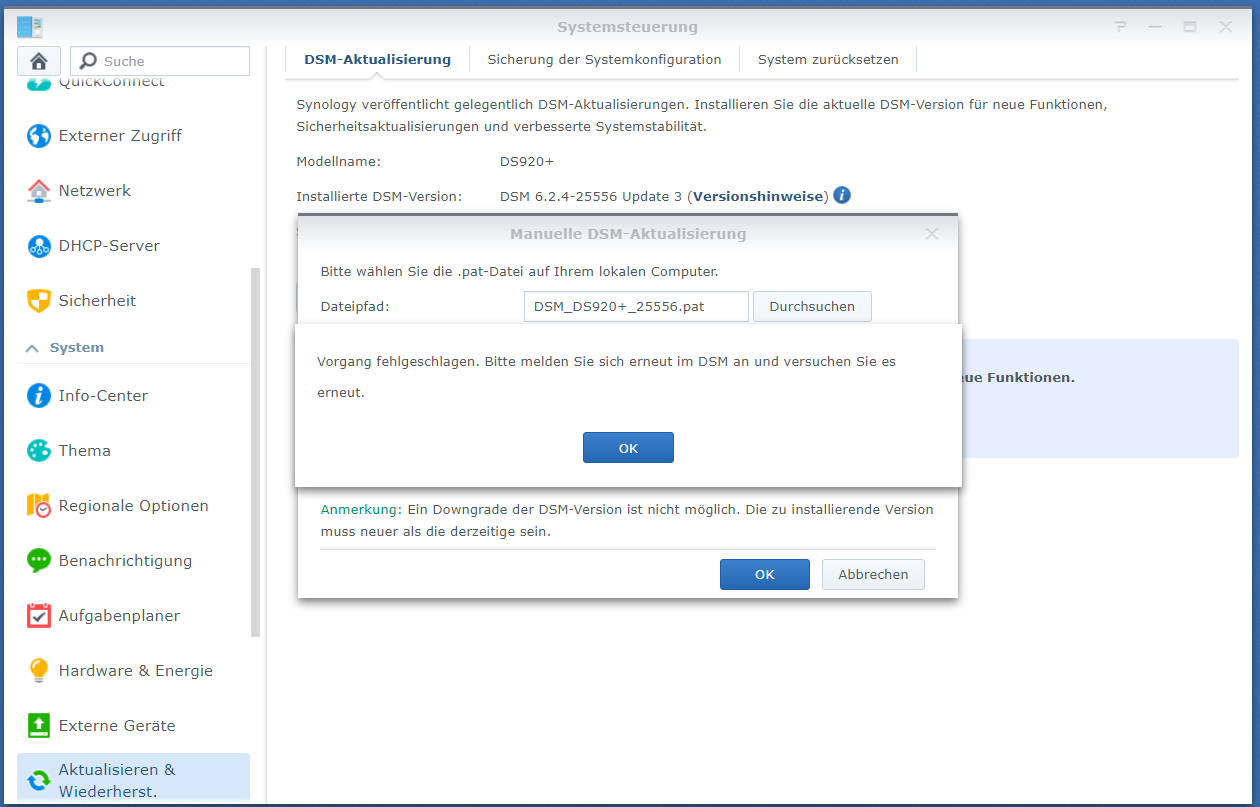Click the Home icon button
The width and height of the screenshot is (1260, 807).
(39, 61)
